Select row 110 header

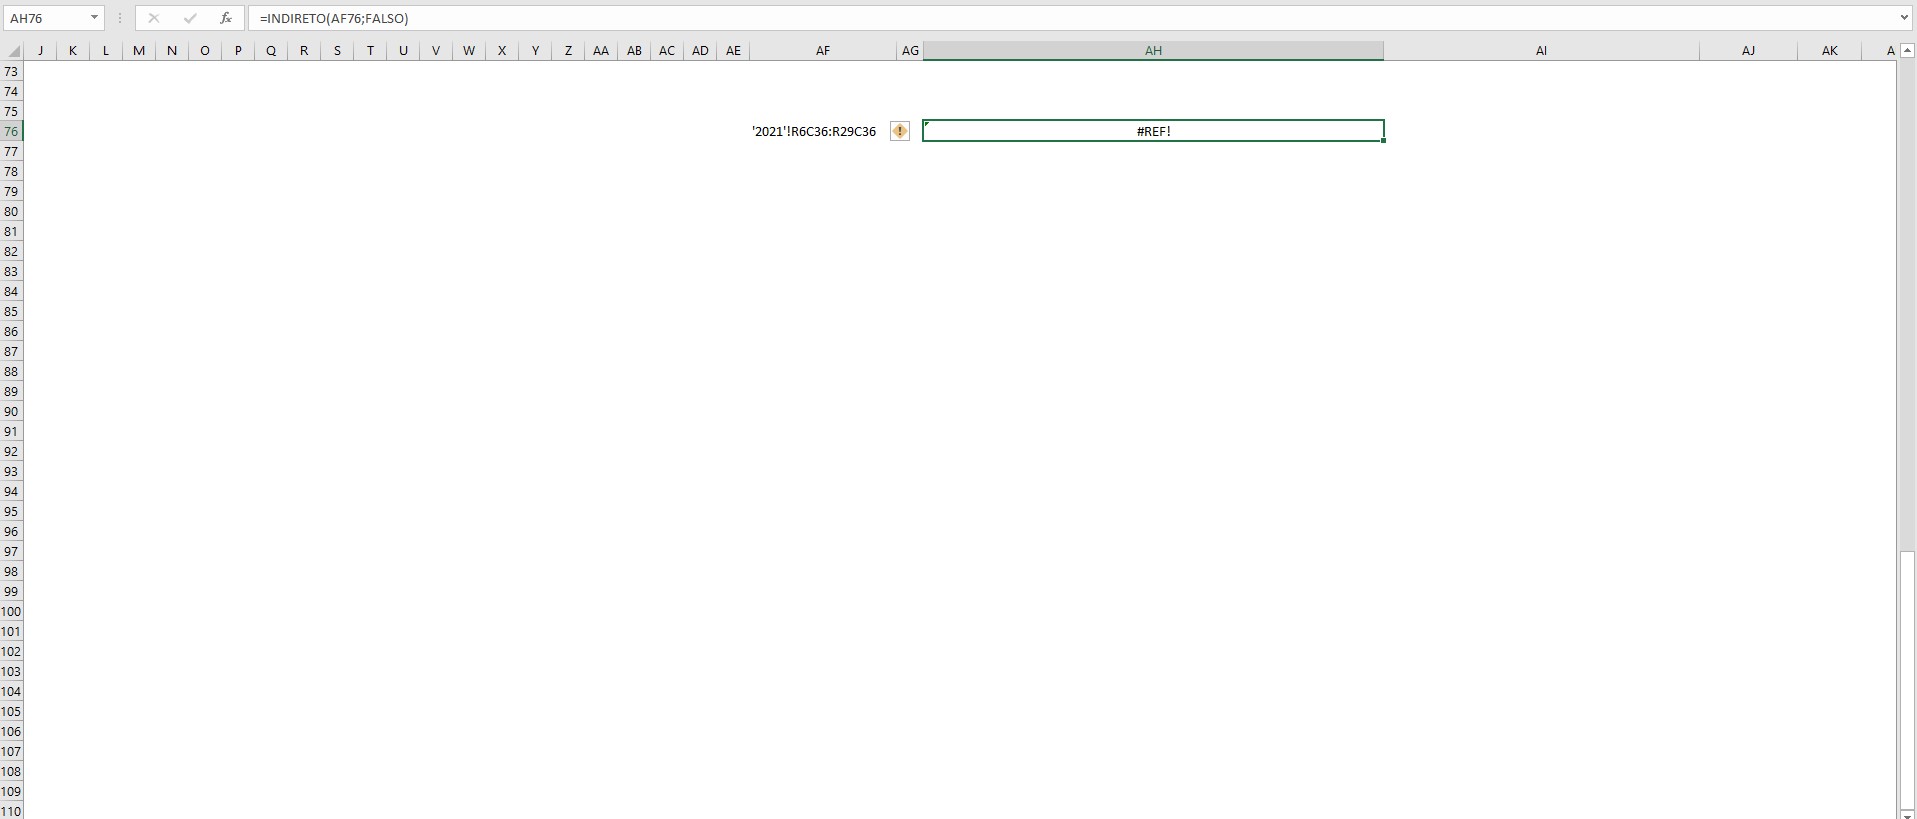click(11, 811)
